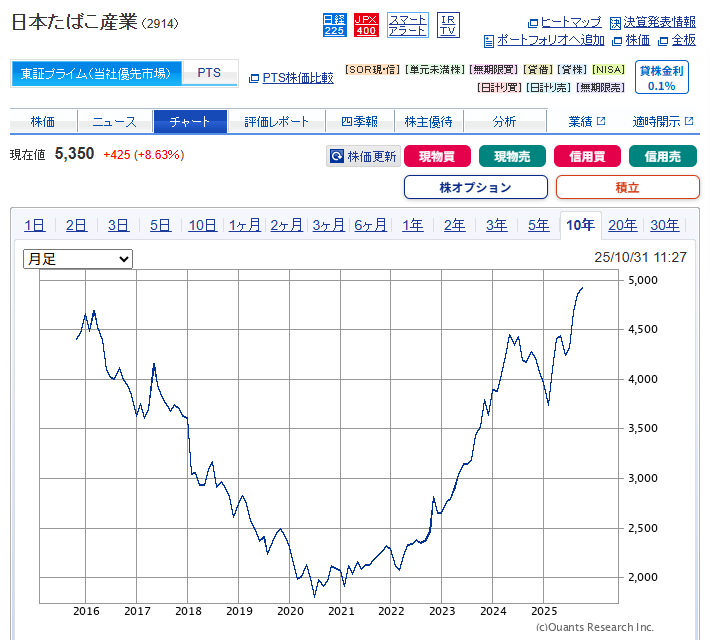Select the 2年 chart period

[454, 225]
